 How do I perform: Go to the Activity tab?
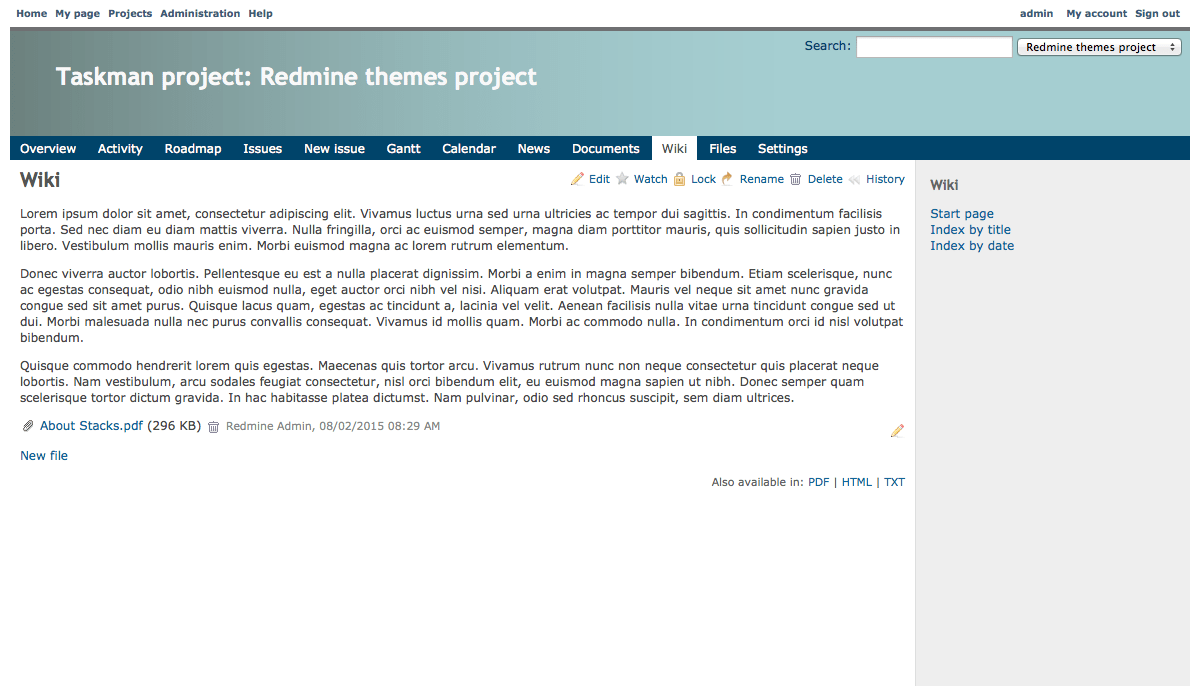click(x=120, y=148)
